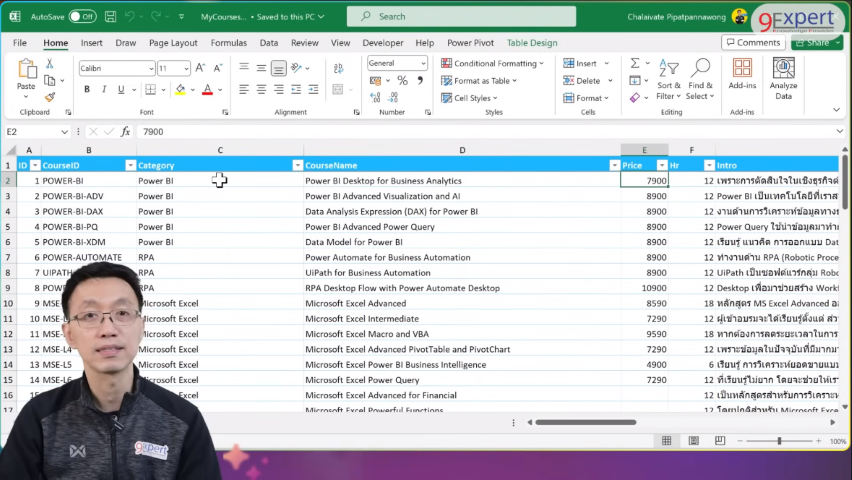Screen dimensions: 852x480
Task: Open the Cell Styles menu
Action: [x=469, y=98]
